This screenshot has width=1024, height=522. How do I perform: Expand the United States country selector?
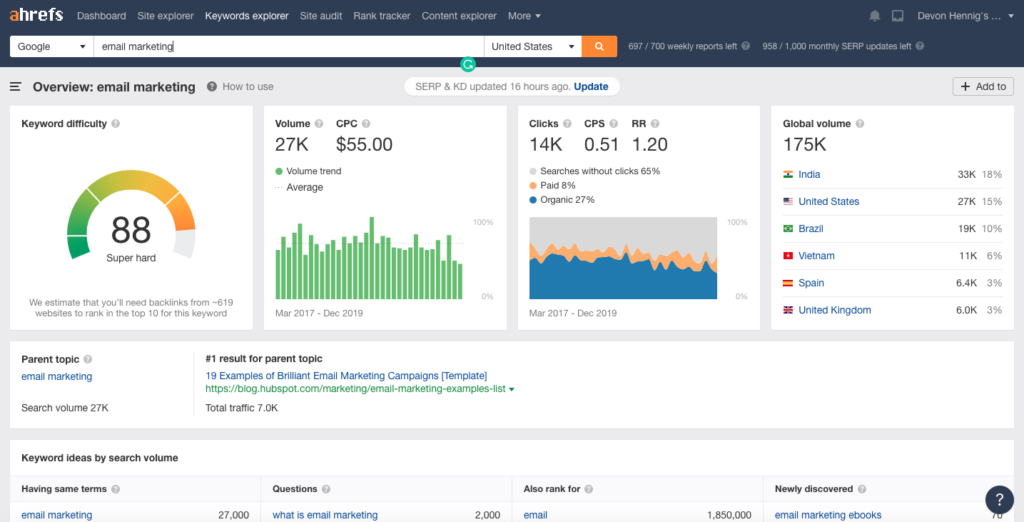[x=533, y=46]
